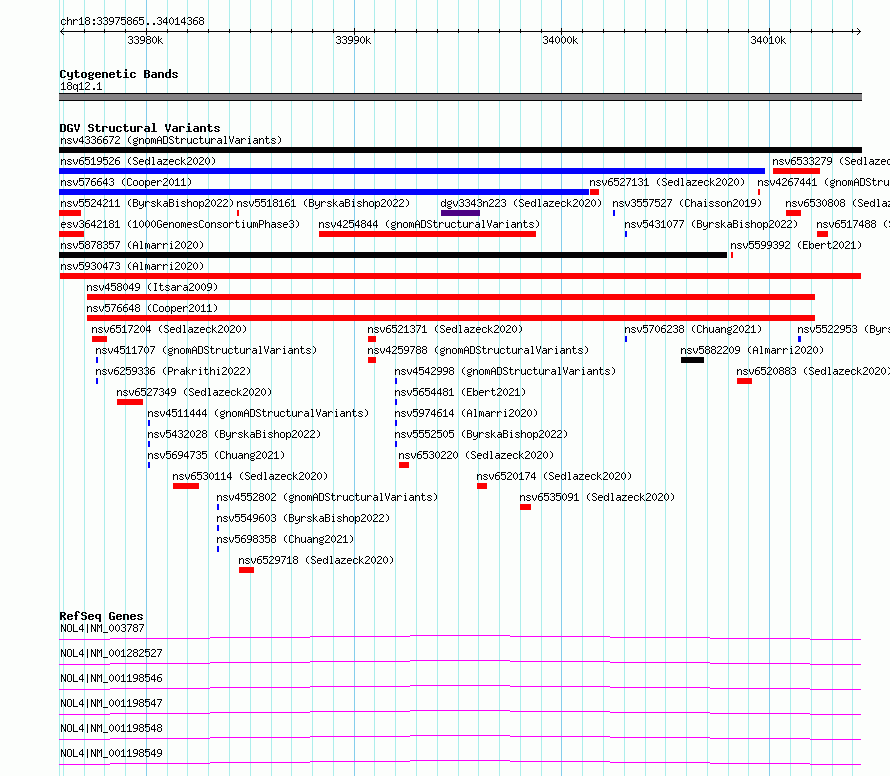
Task: Click the nsv5599392 Ebert2021 label
Action: (x=796, y=245)
